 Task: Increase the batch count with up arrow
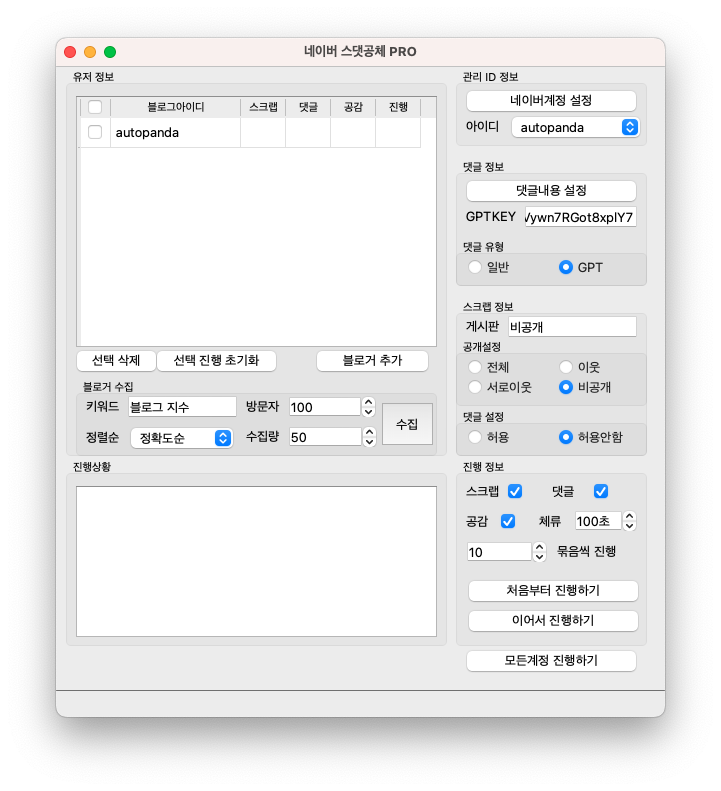click(539, 547)
